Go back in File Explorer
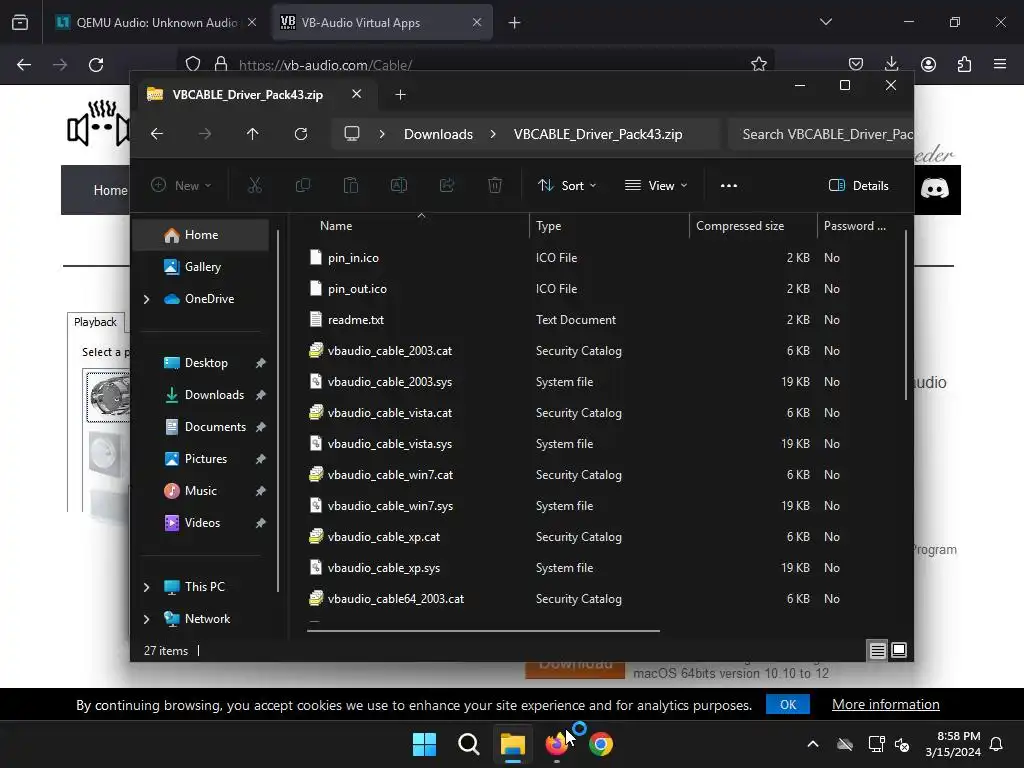Image resolution: width=1024 pixels, height=768 pixels. [157, 134]
